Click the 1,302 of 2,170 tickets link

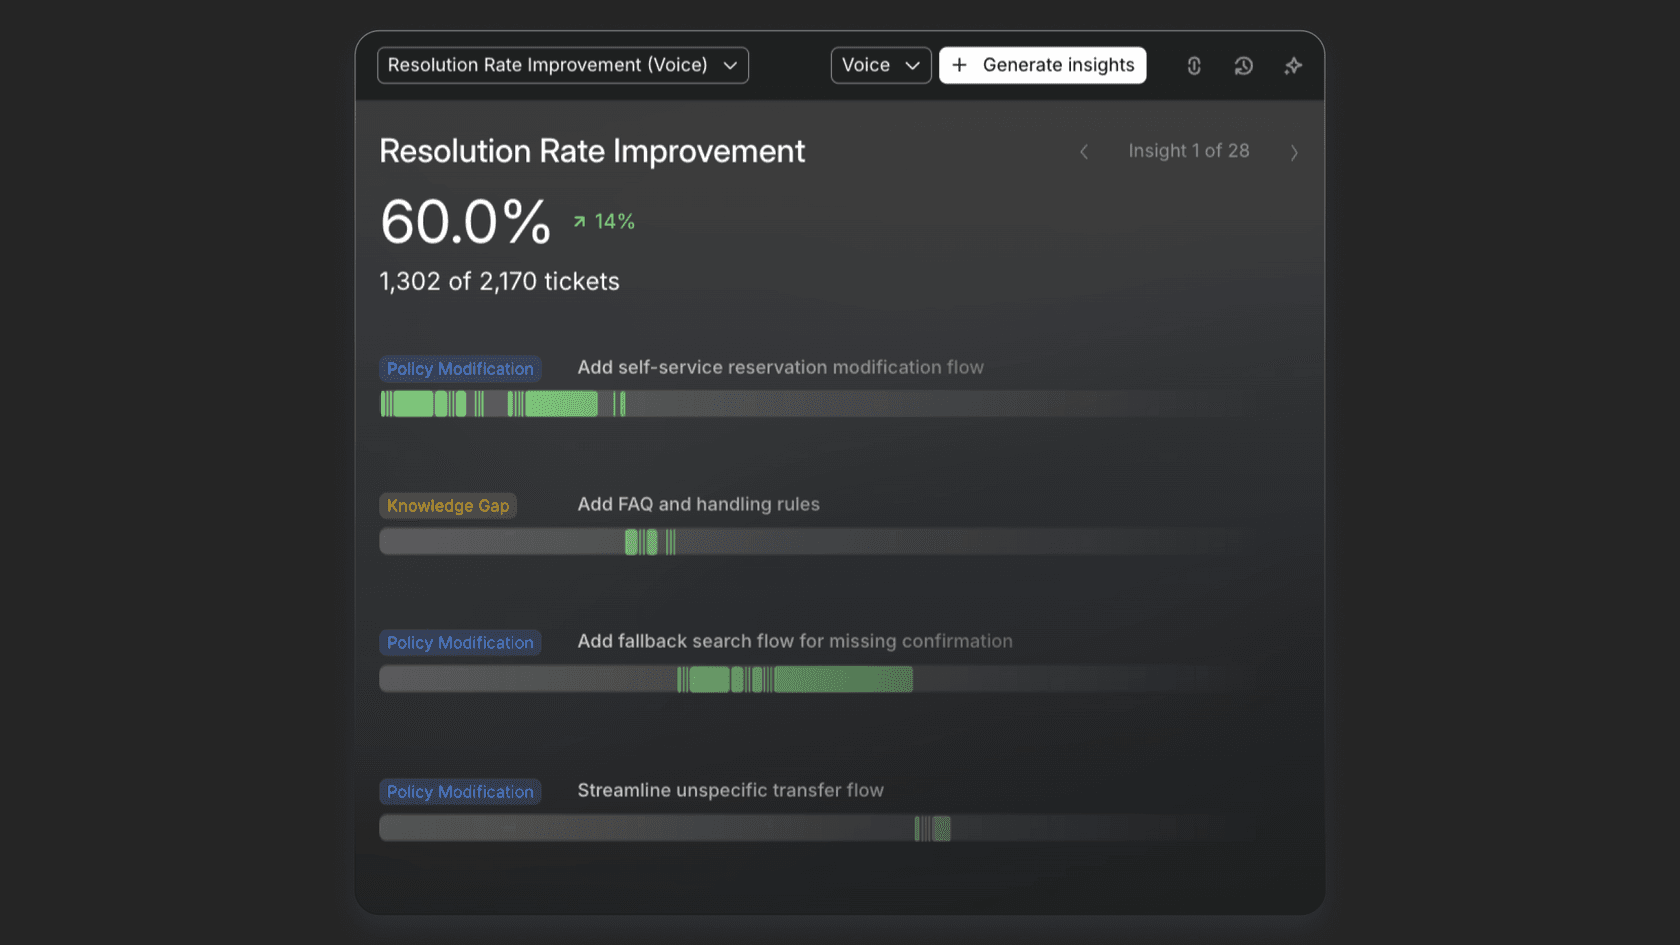coord(498,281)
